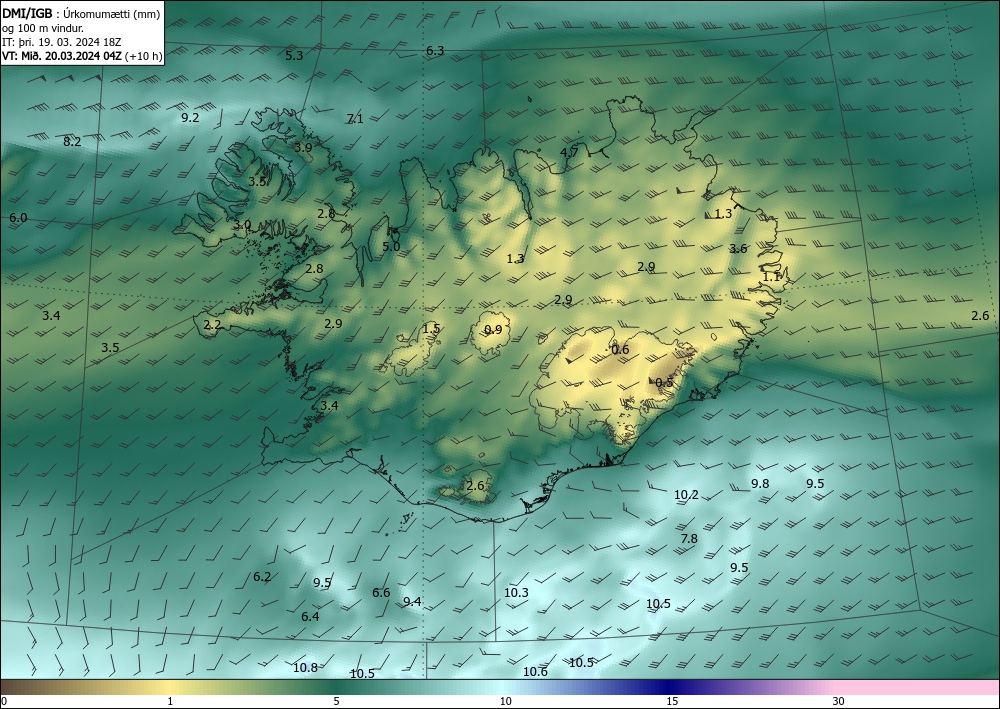The height and width of the screenshot is (709, 1000).
Task: Select the 4.7 value on the north coast
Action: pos(569,152)
